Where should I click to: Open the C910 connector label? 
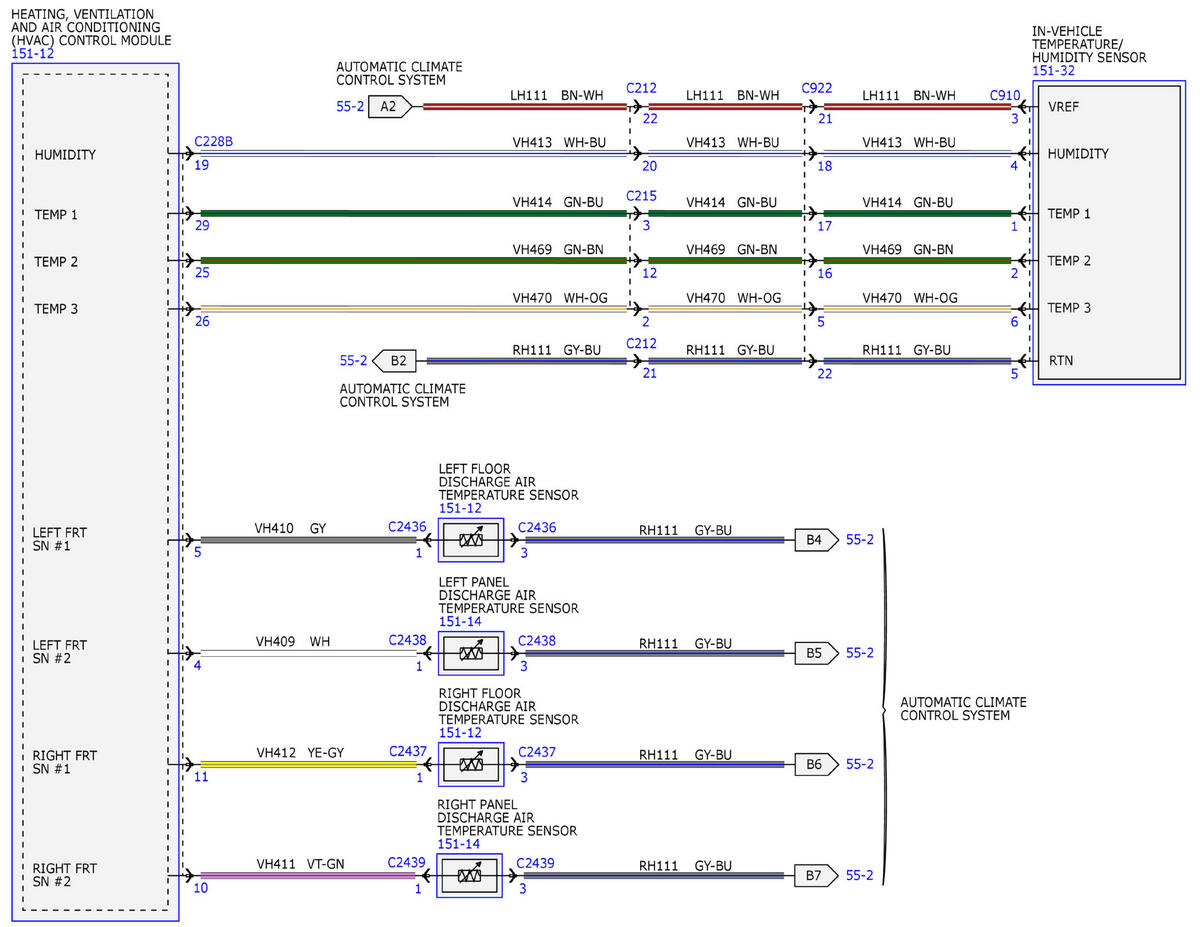coord(1005,95)
